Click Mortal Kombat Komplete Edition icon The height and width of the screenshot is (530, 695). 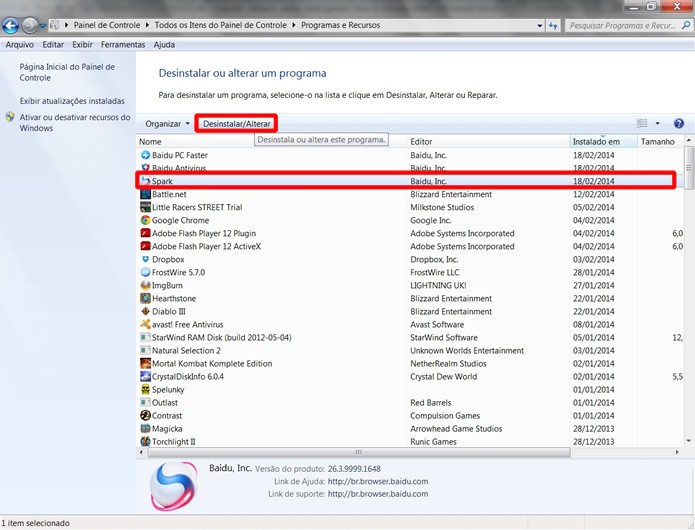[145, 363]
